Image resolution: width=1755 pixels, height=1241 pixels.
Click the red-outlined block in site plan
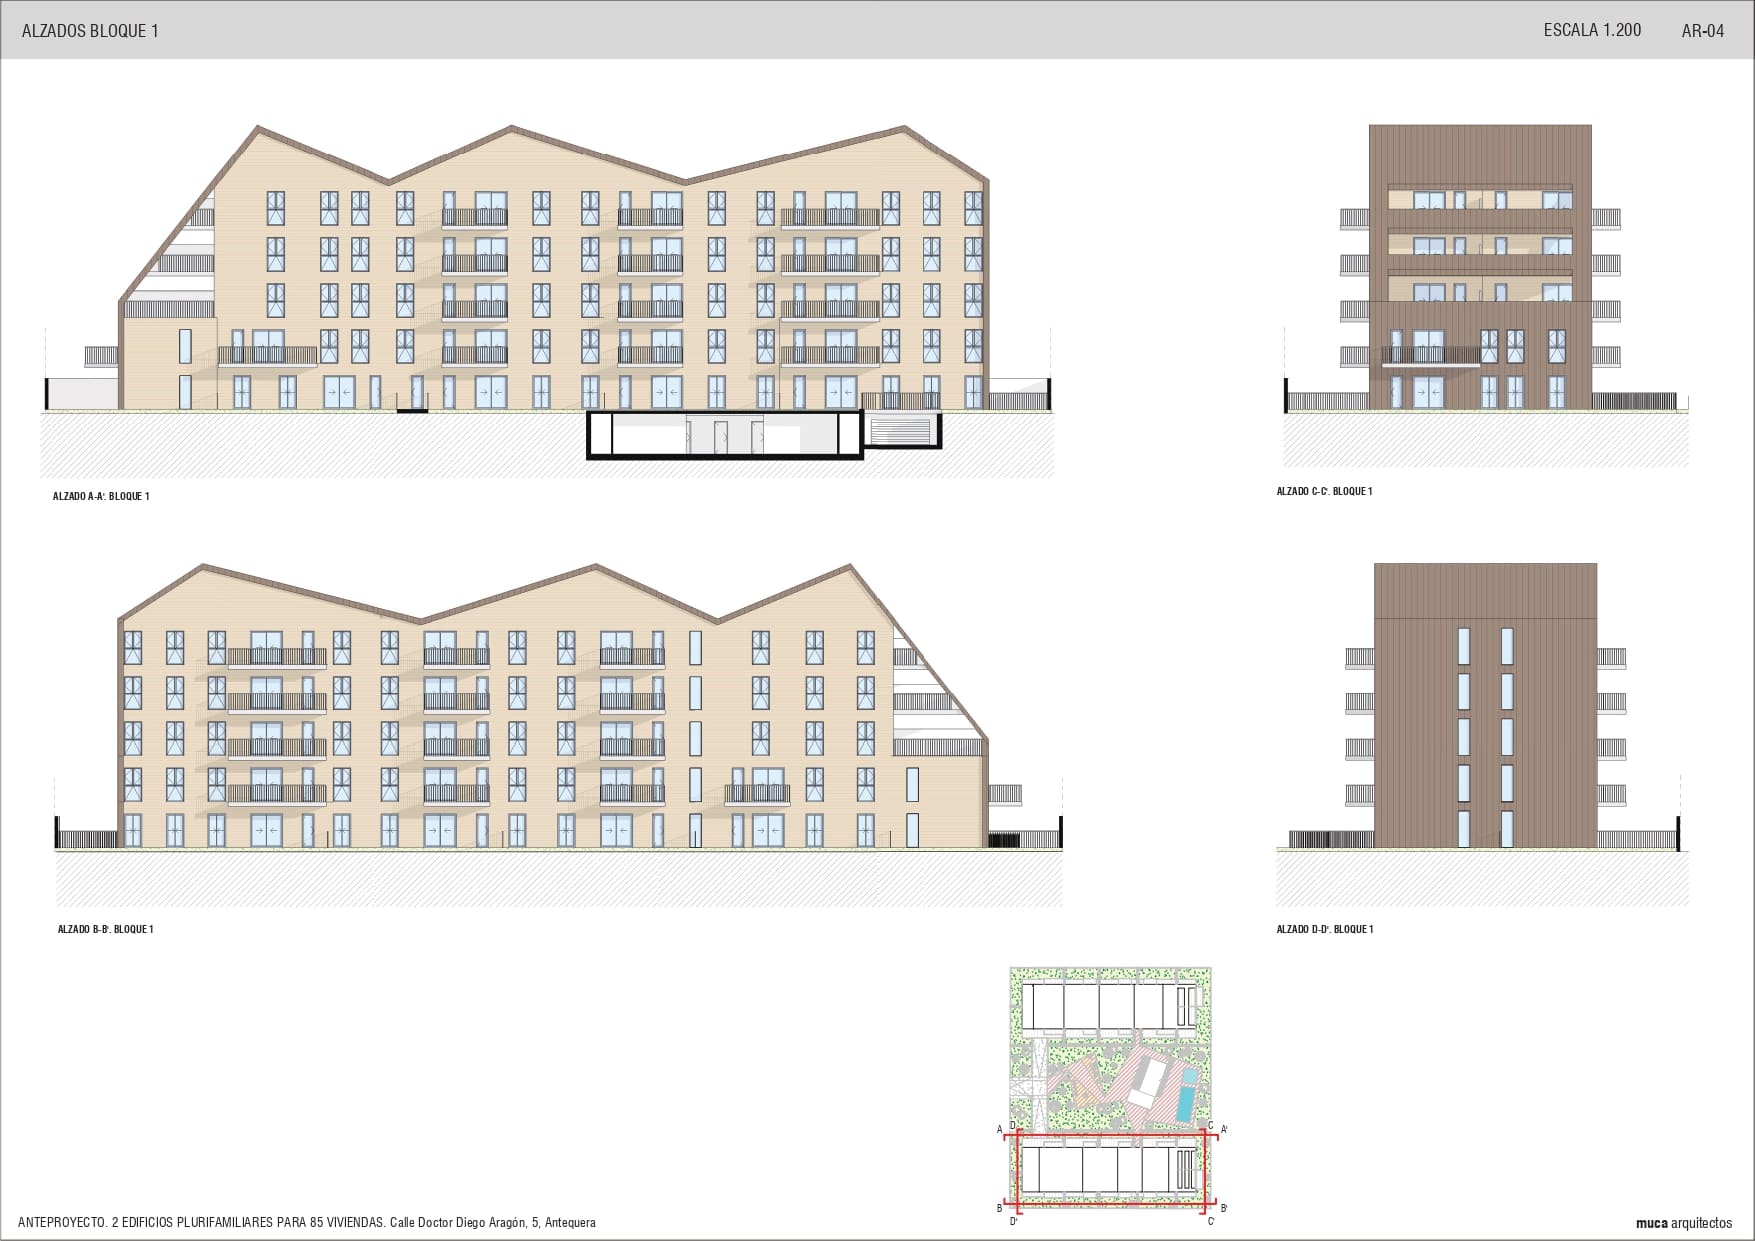[1111, 1168]
